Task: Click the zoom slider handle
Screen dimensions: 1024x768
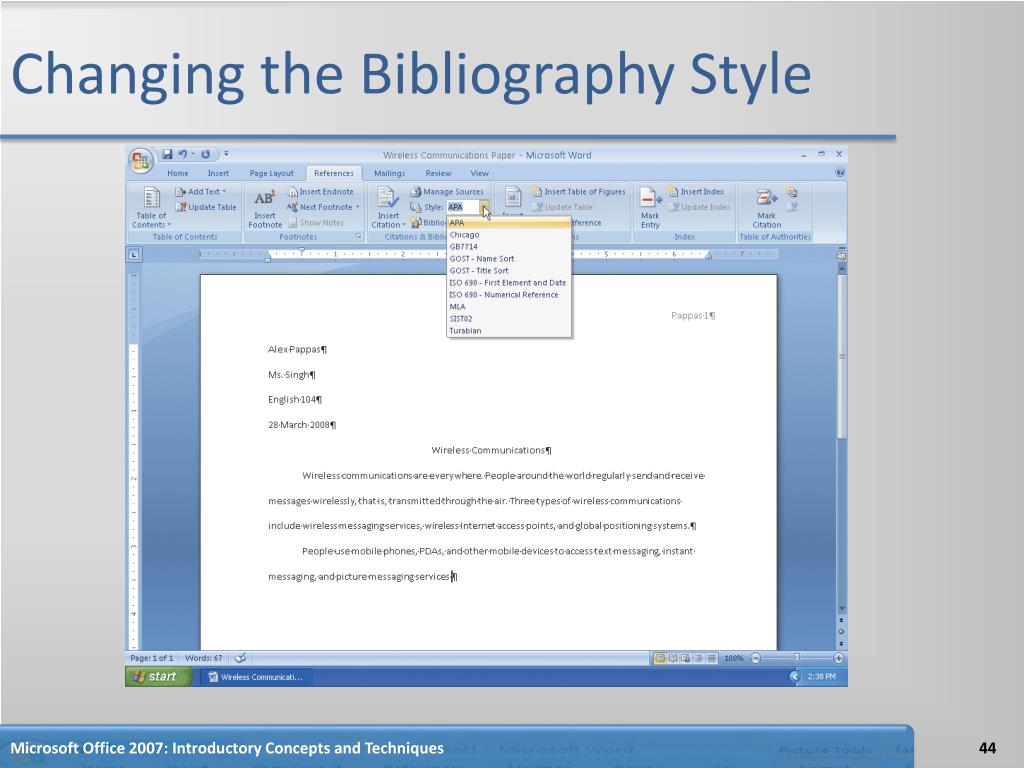Action: coord(797,658)
